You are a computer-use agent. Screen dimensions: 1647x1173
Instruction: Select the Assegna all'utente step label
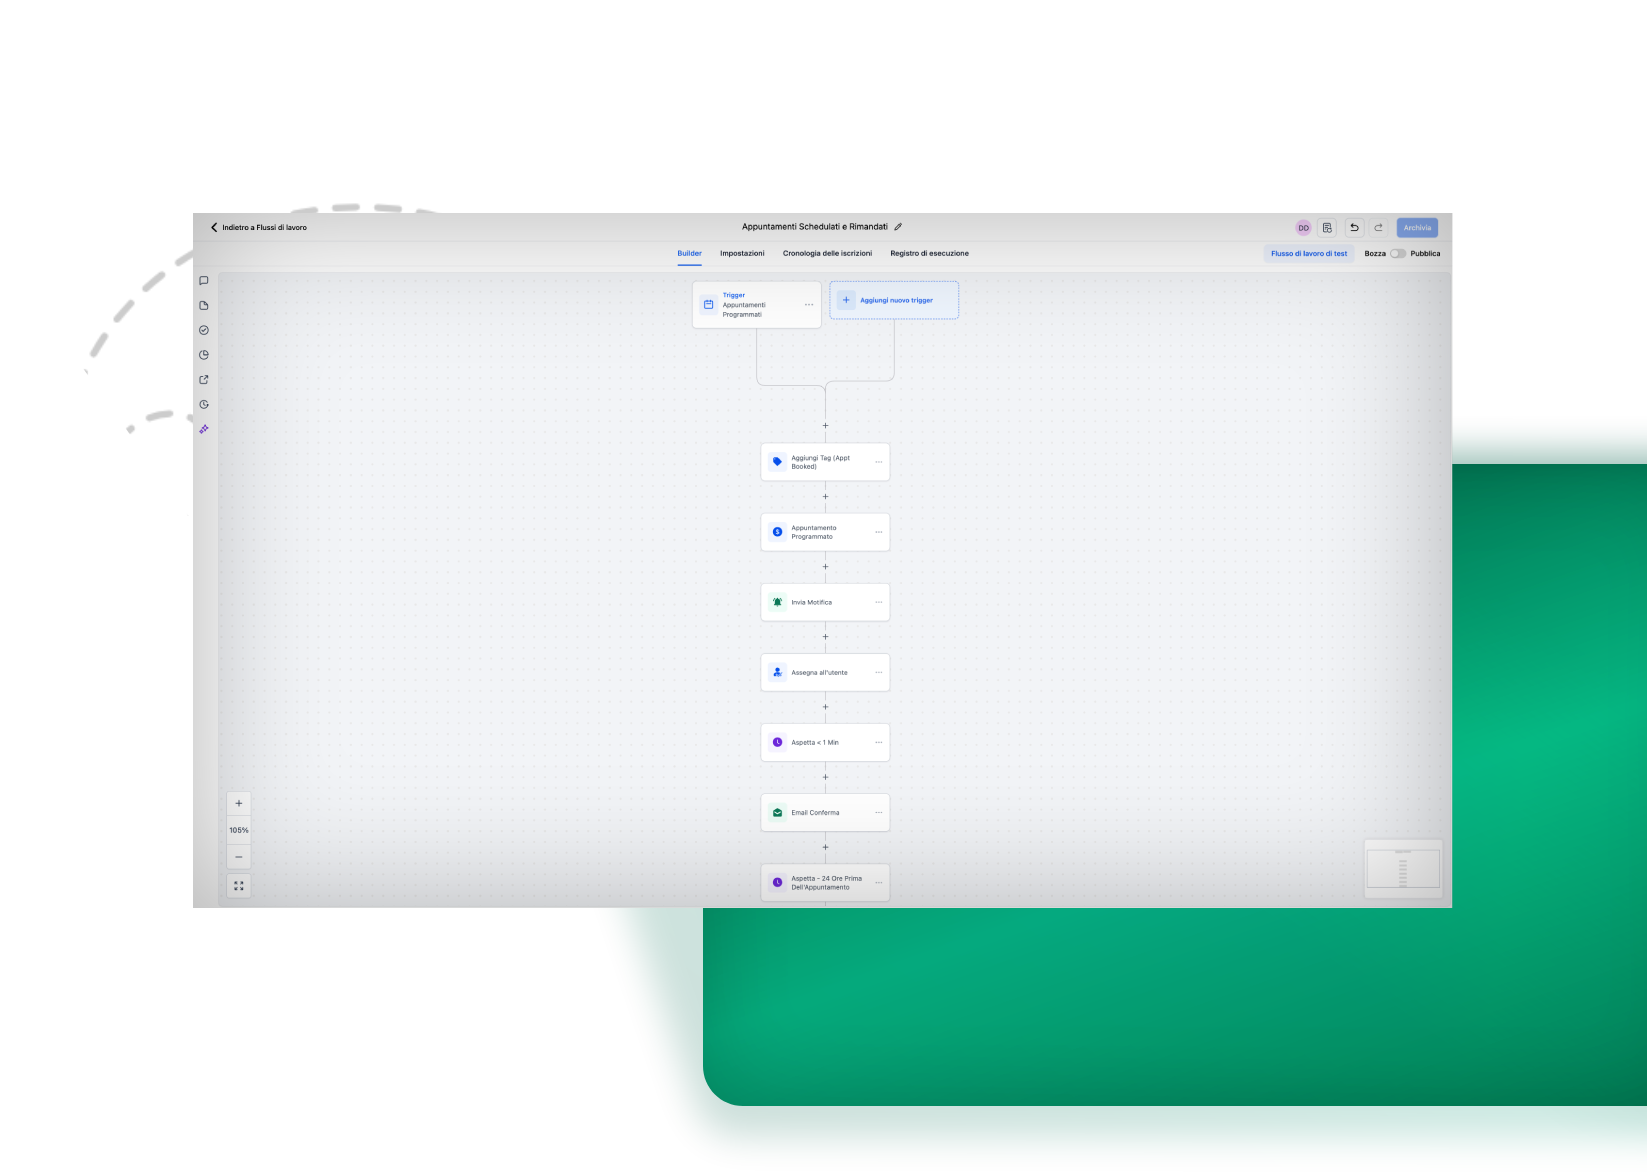tap(819, 673)
